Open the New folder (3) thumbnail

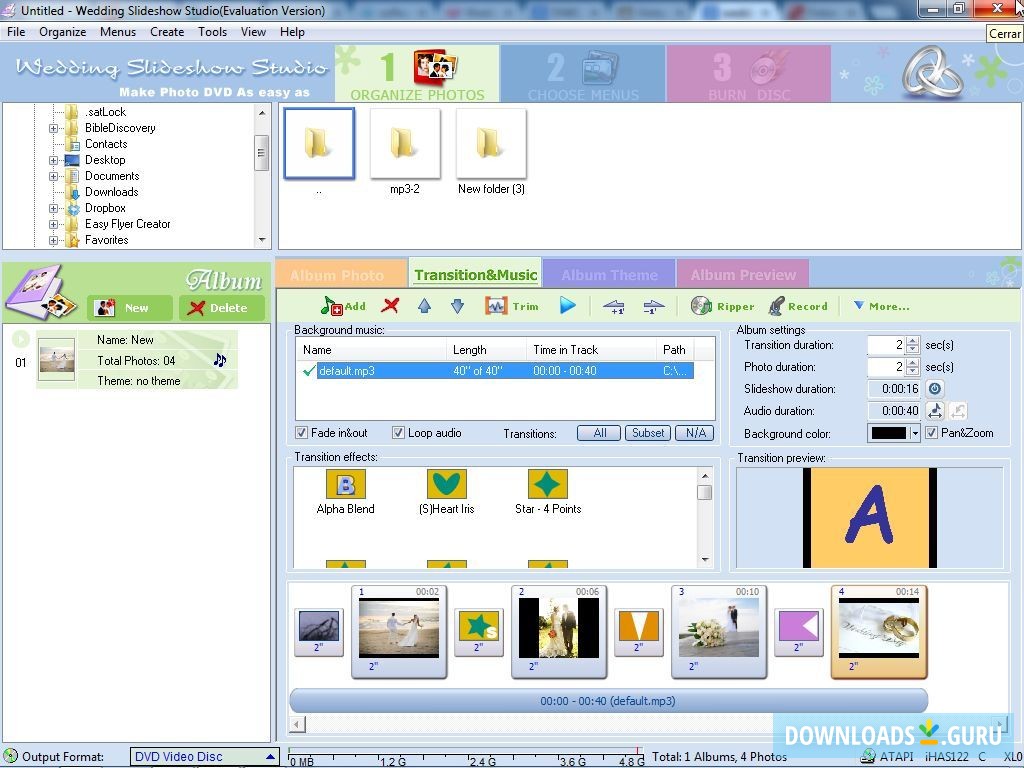(491, 152)
